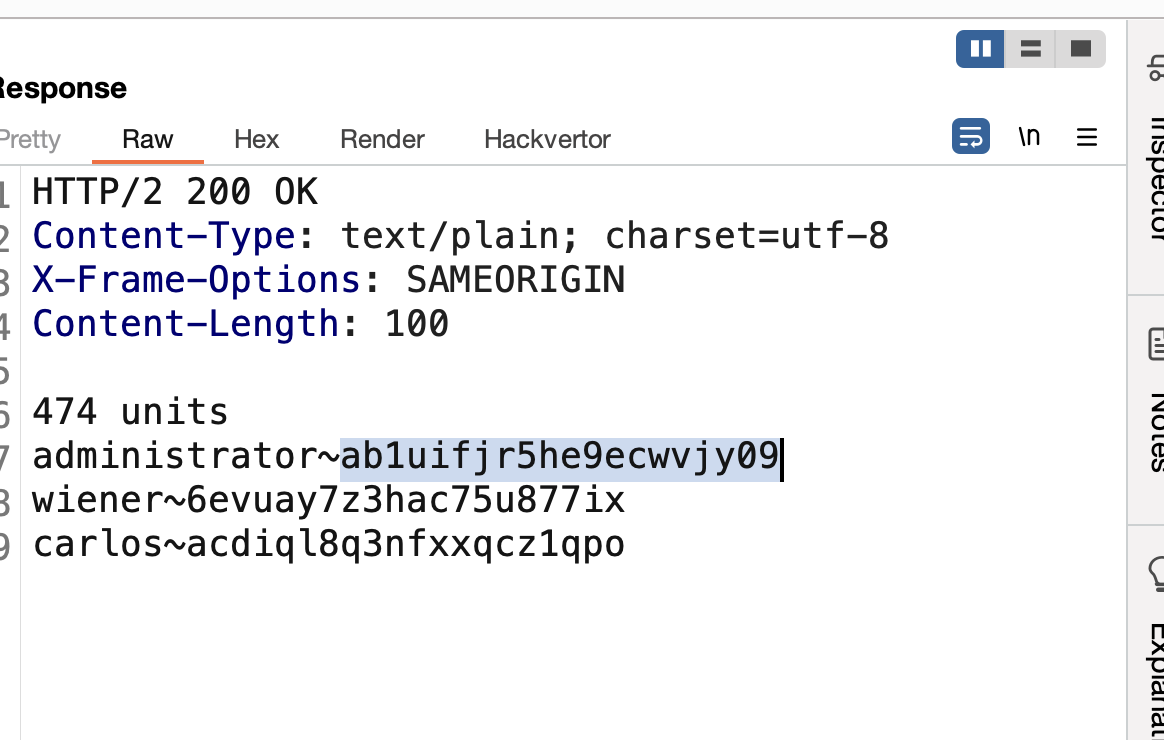Open the response hamburger options menu
The width and height of the screenshot is (1164, 740).
coord(1087,137)
